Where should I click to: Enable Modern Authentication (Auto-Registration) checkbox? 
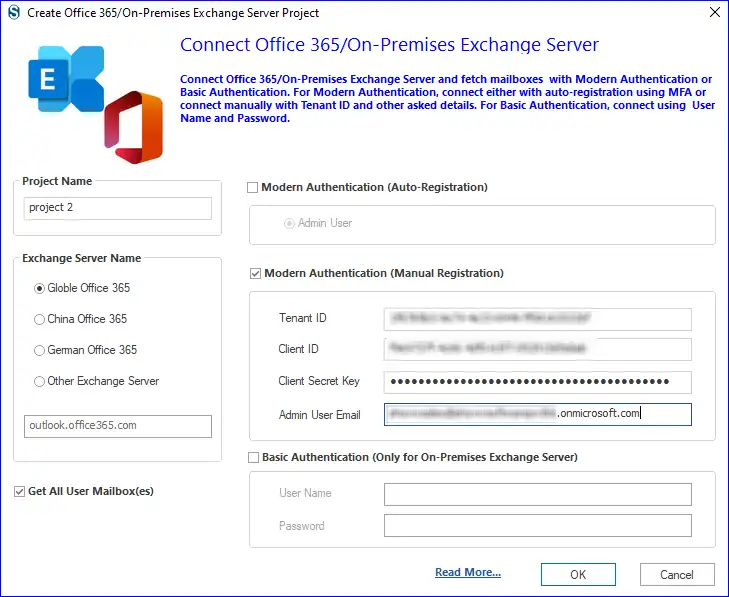pos(252,187)
